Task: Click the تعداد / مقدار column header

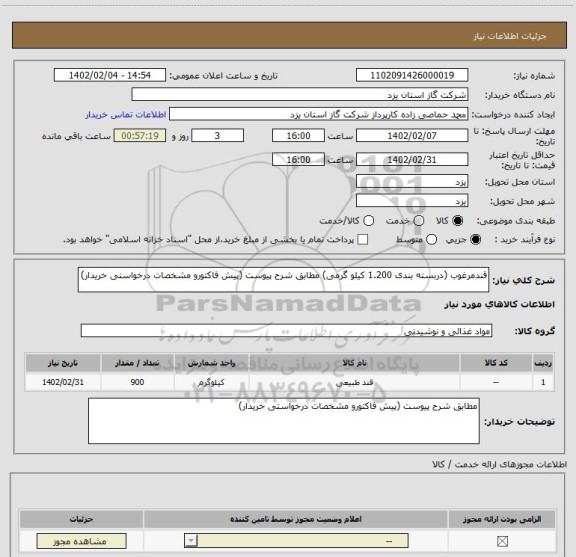Action: pyautogui.click(x=137, y=363)
